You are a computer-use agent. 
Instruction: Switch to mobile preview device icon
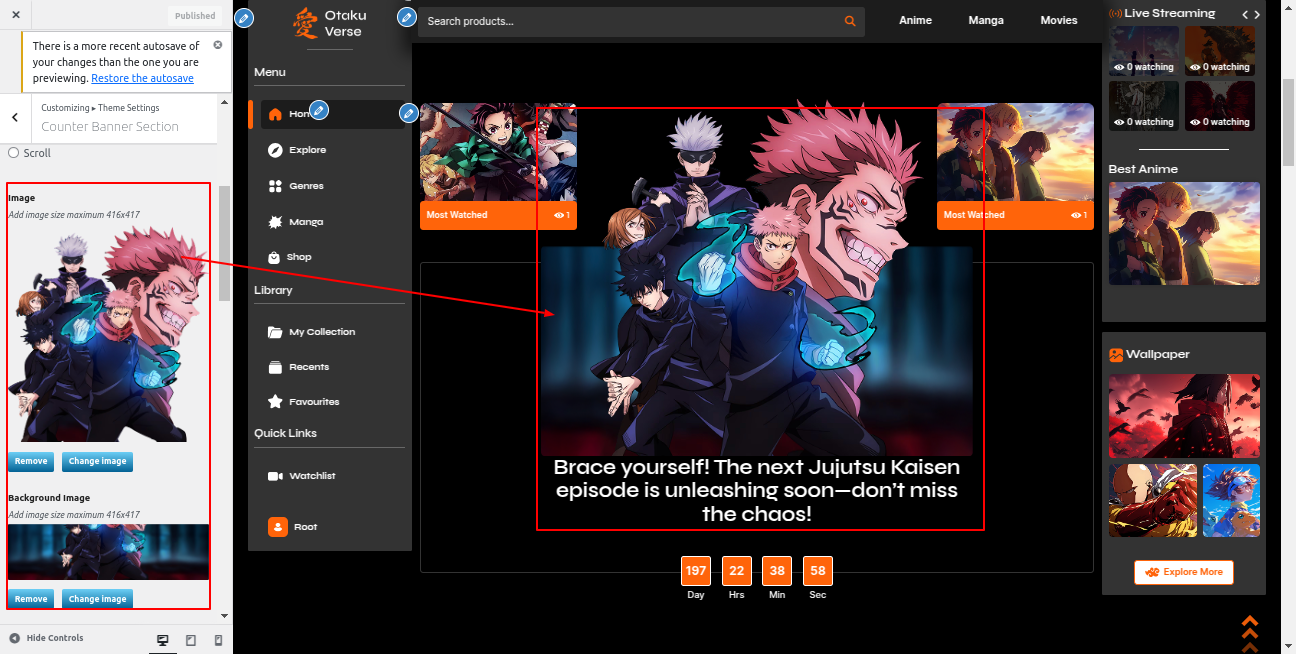(x=219, y=640)
